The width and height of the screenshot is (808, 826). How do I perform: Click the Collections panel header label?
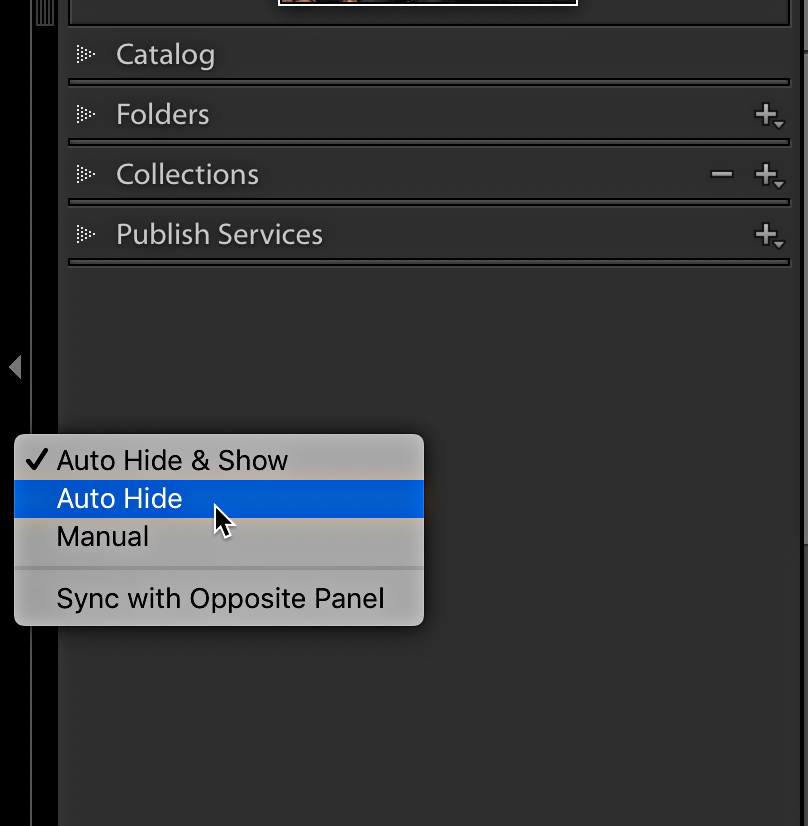tap(188, 174)
